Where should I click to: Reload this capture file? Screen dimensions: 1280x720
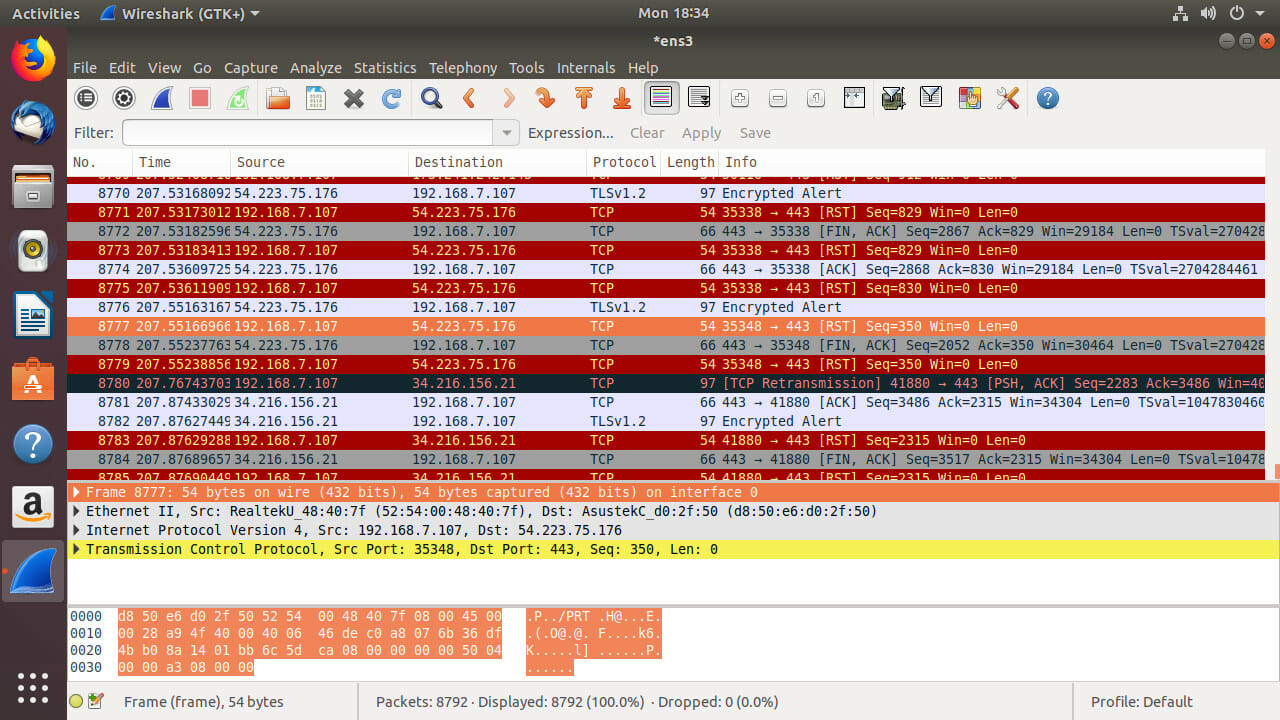(x=391, y=98)
